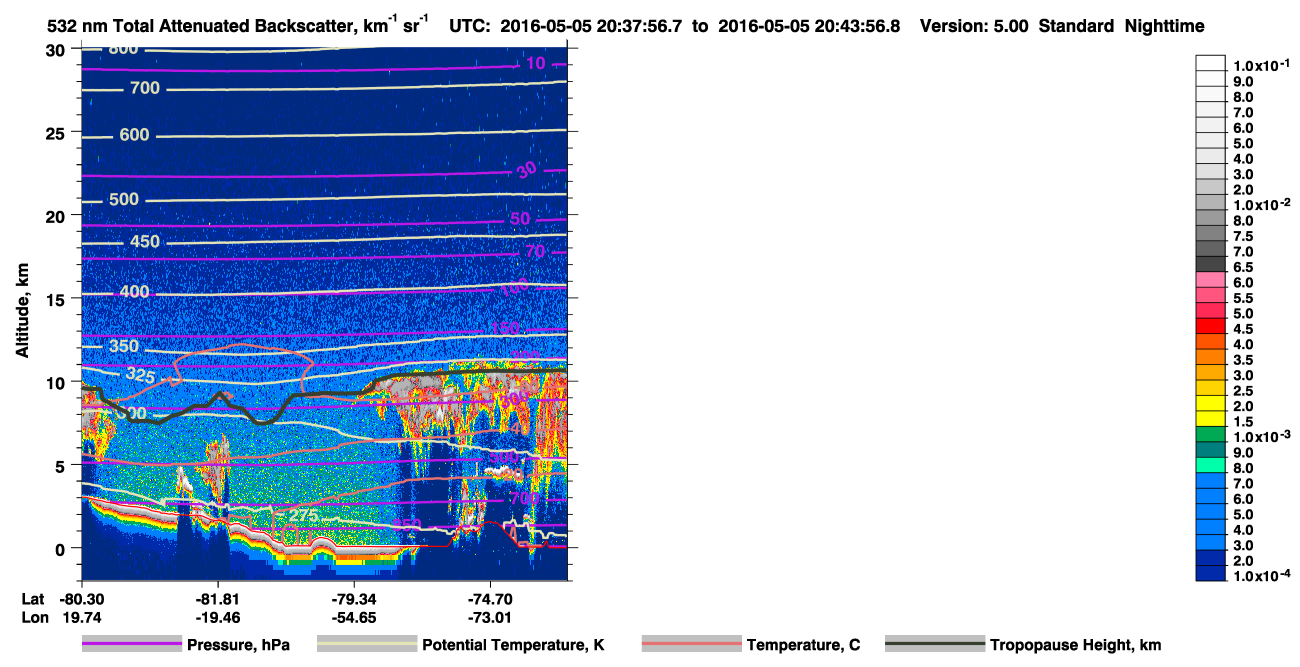Click the '1.0x10-2' colorbar label
The image size is (1300, 667).
[x=1261, y=204]
